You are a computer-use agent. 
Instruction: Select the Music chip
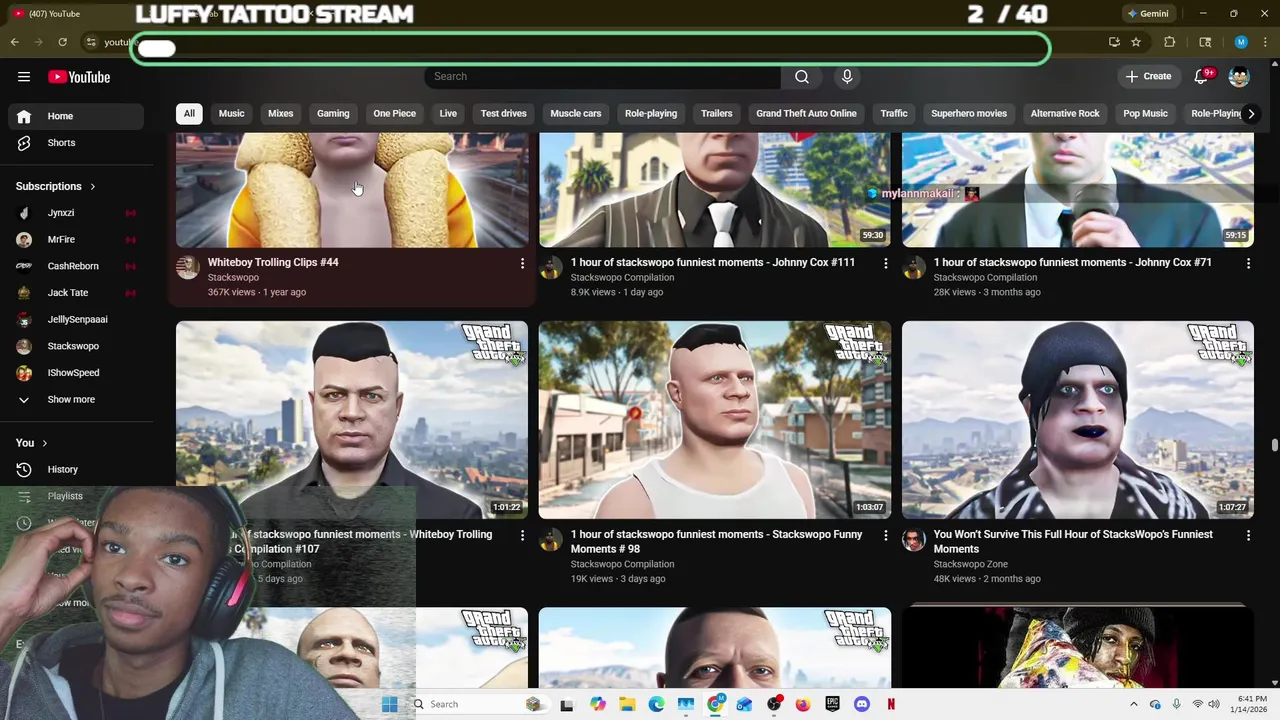(231, 114)
